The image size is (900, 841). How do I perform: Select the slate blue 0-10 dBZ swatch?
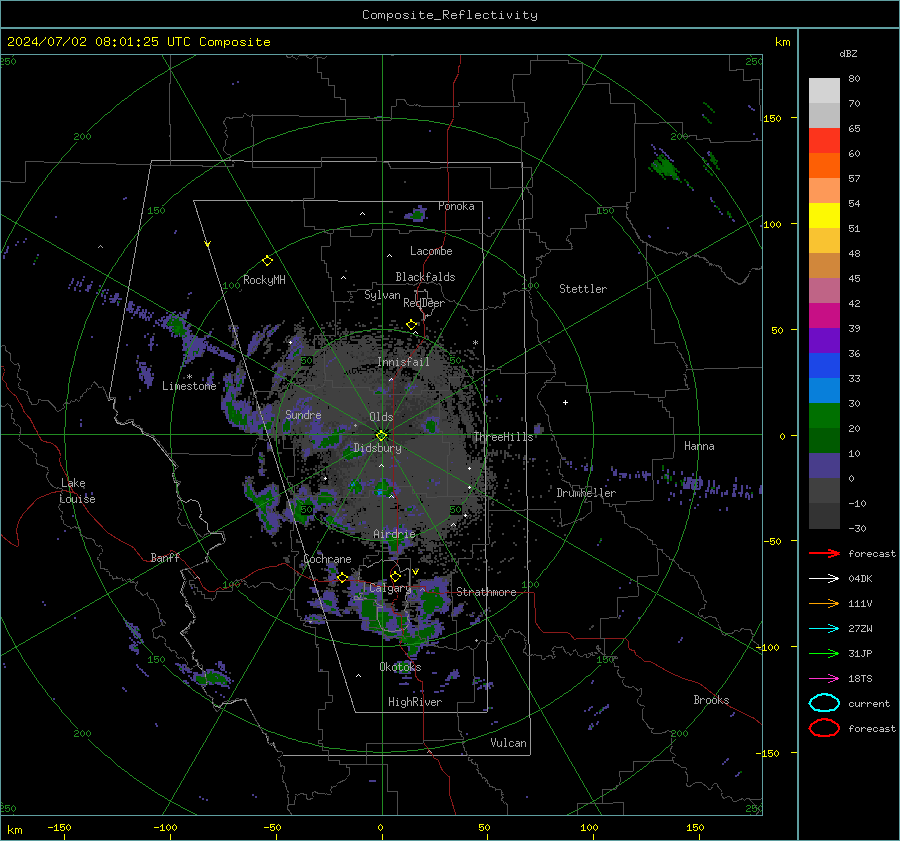(x=824, y=466)
